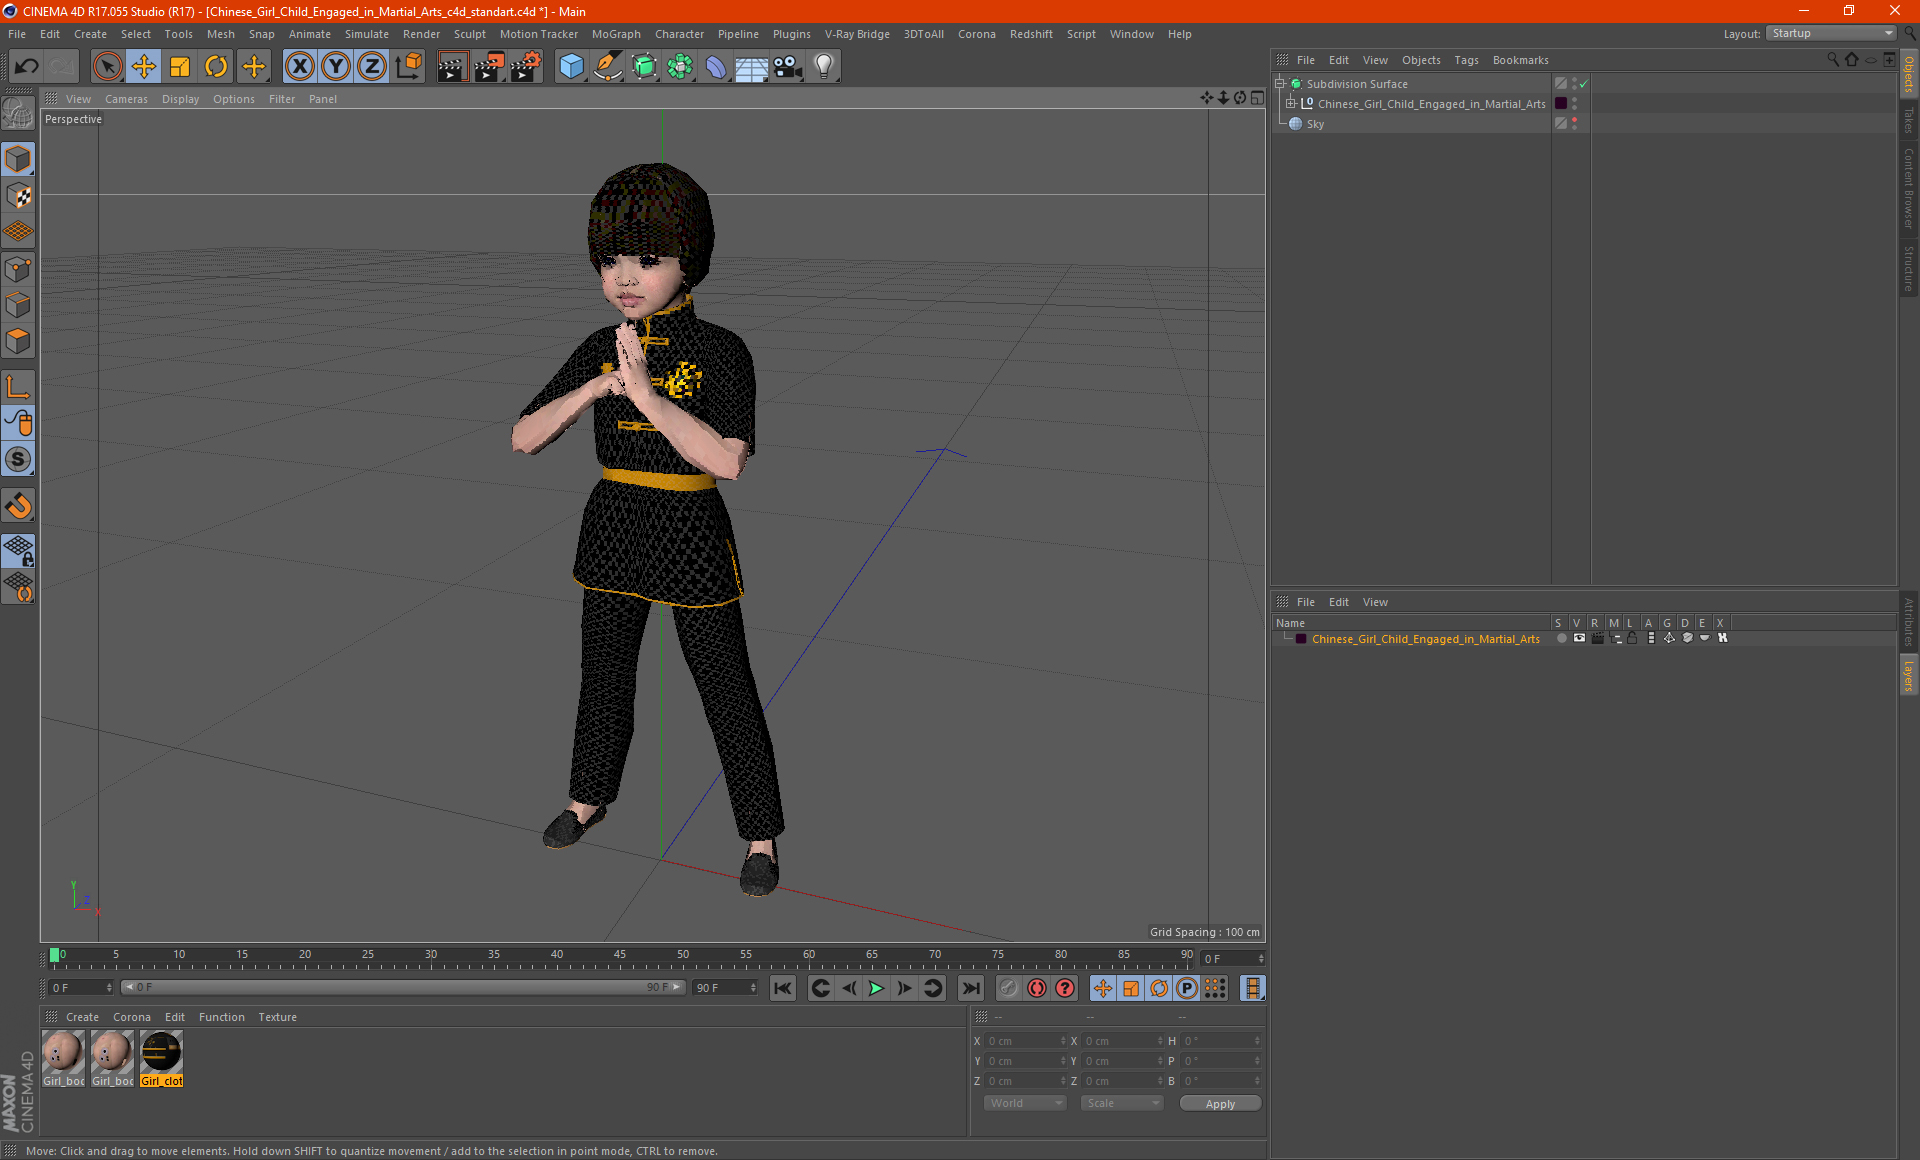This screenshot has width=1920, height=1160.
Task: Toggle Sky visibility dots
Action: point(1574,124)
